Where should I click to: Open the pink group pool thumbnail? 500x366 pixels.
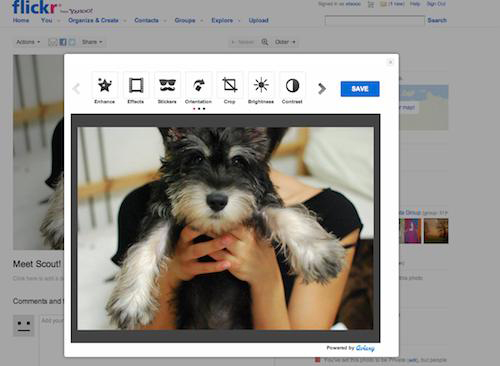[x=410, y=231]
